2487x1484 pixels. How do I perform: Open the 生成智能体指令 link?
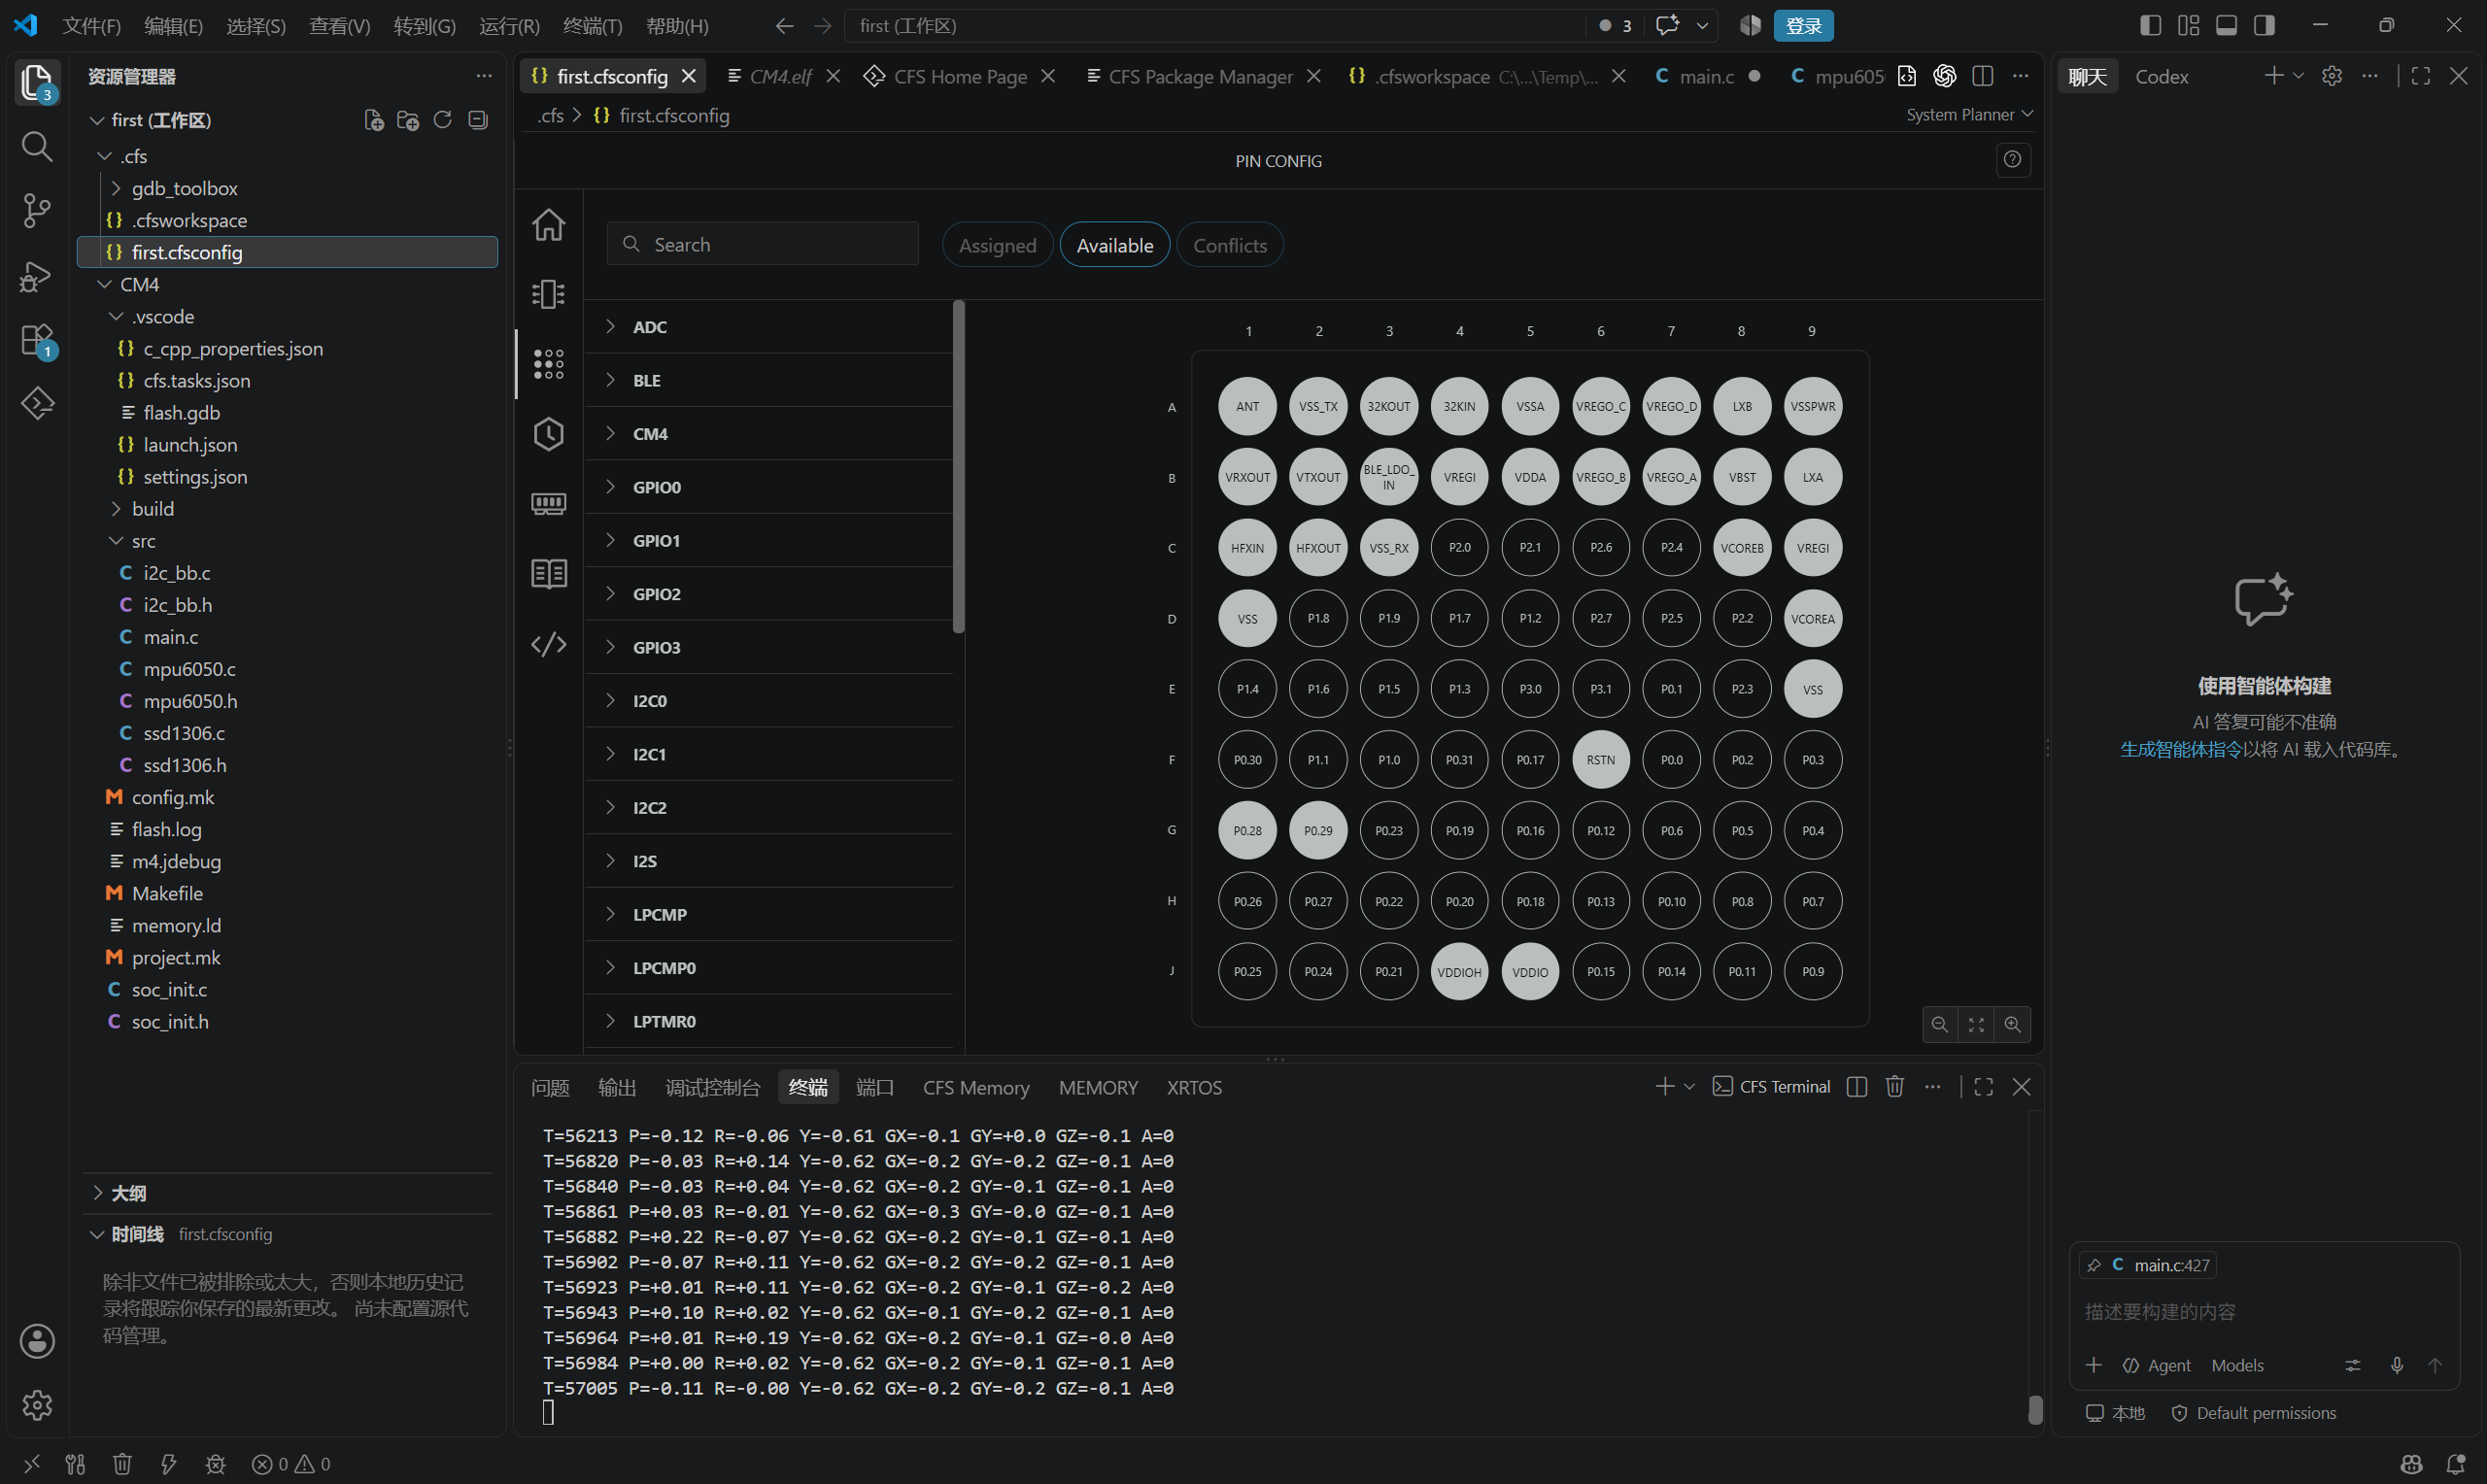[2180, 749]
